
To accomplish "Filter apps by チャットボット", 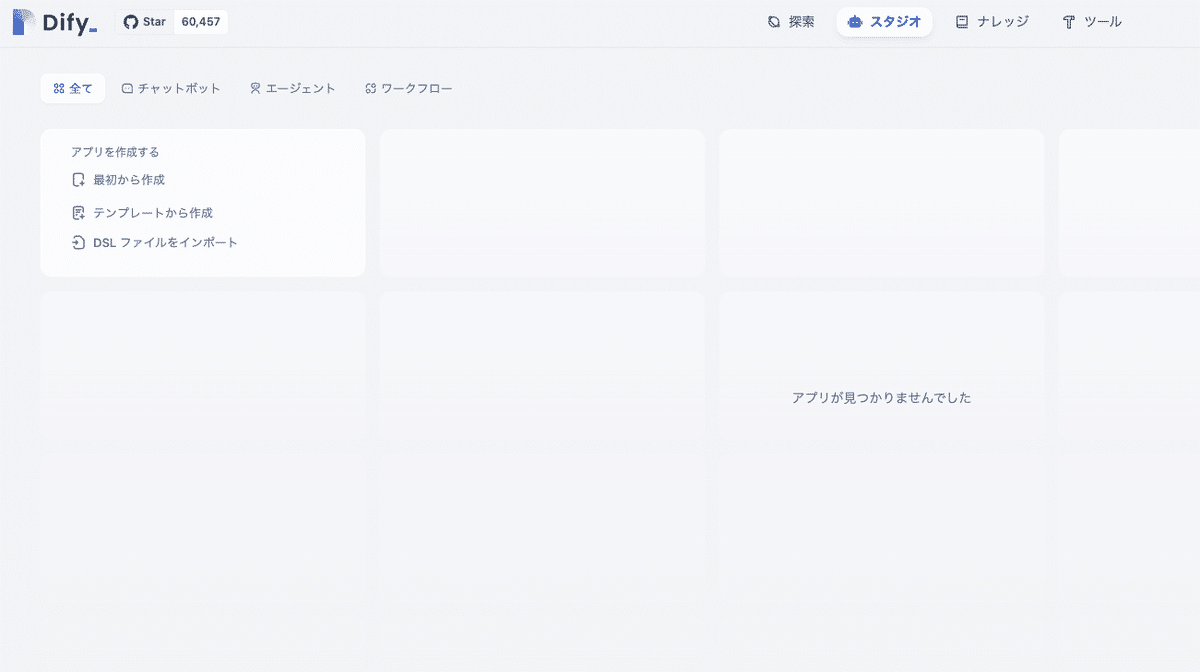I will click(171, 88).
